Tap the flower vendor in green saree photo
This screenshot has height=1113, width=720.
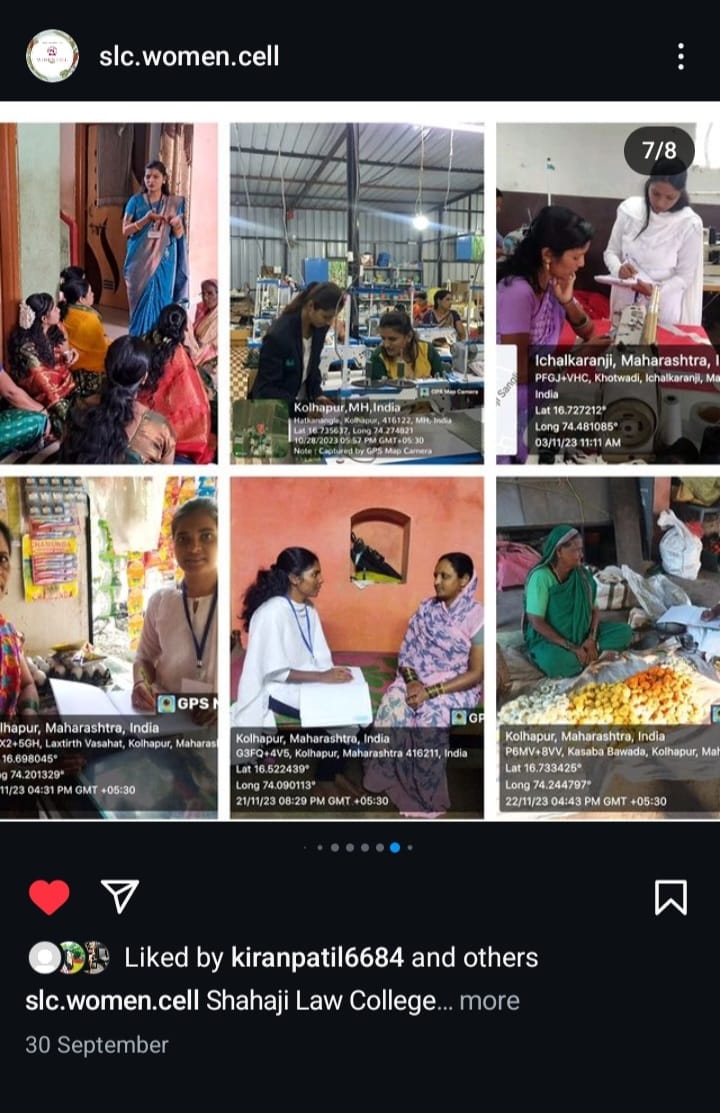(608, 647)
